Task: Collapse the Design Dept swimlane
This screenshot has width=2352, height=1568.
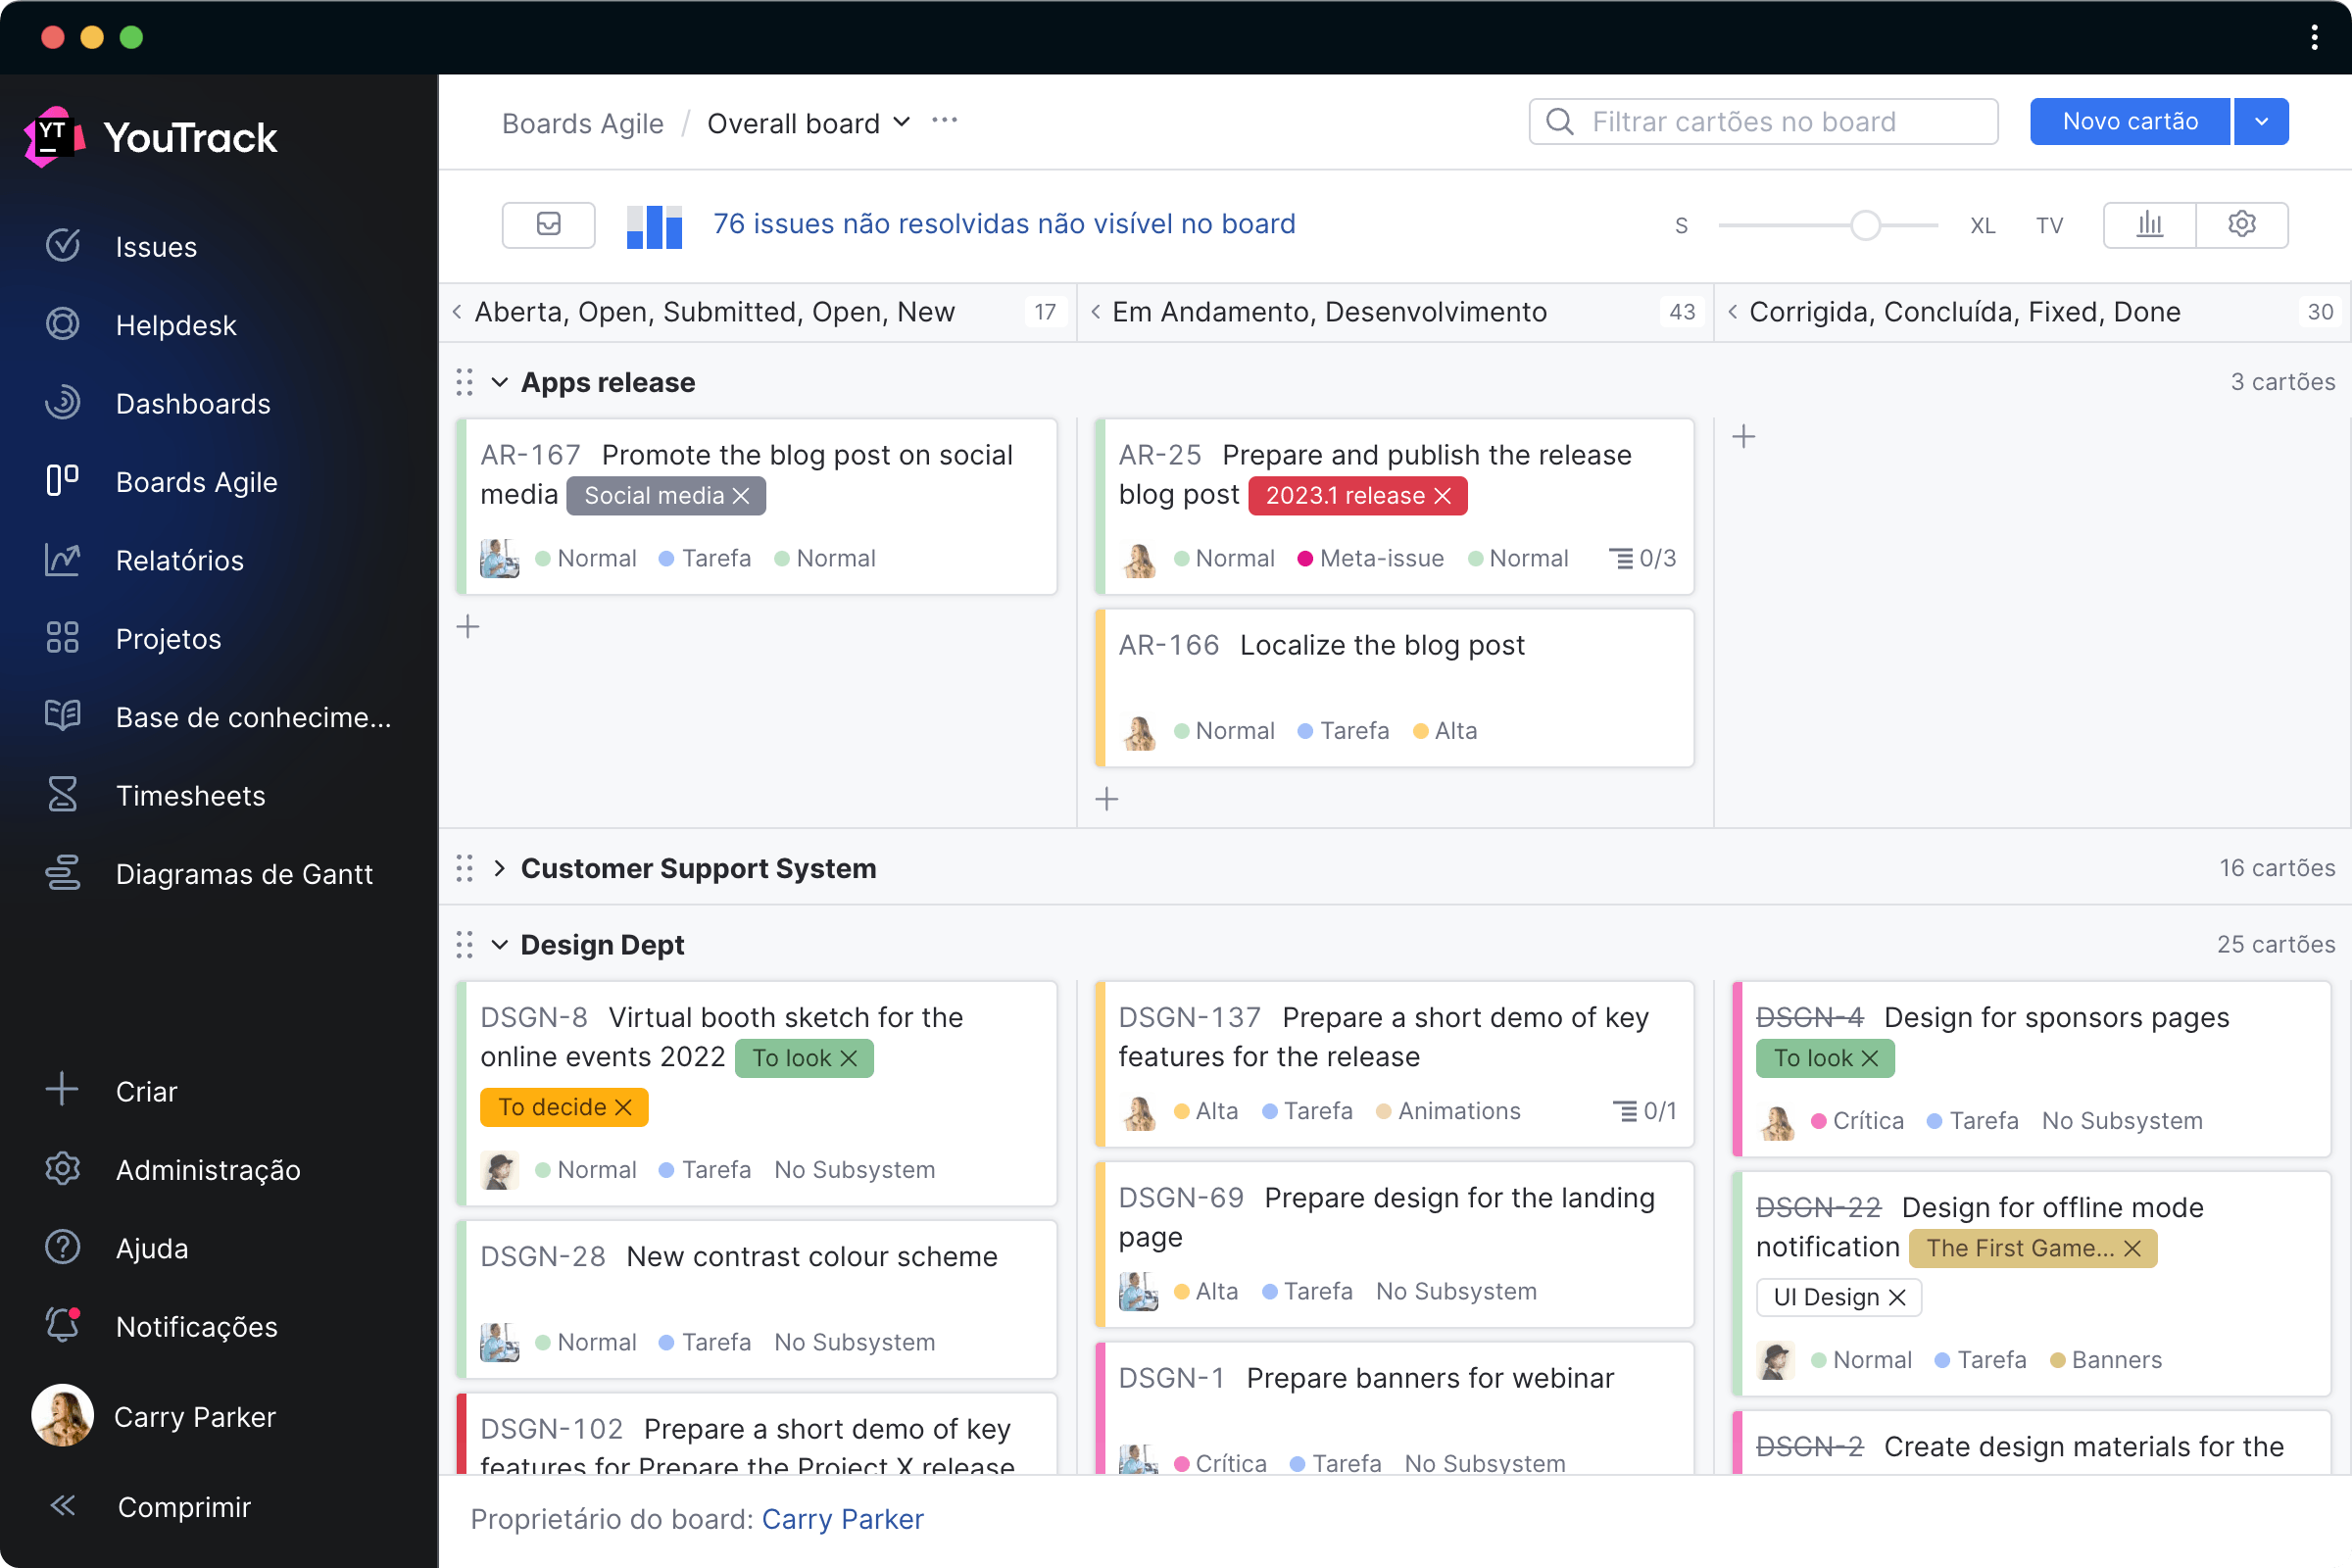Action: (499, 943)
